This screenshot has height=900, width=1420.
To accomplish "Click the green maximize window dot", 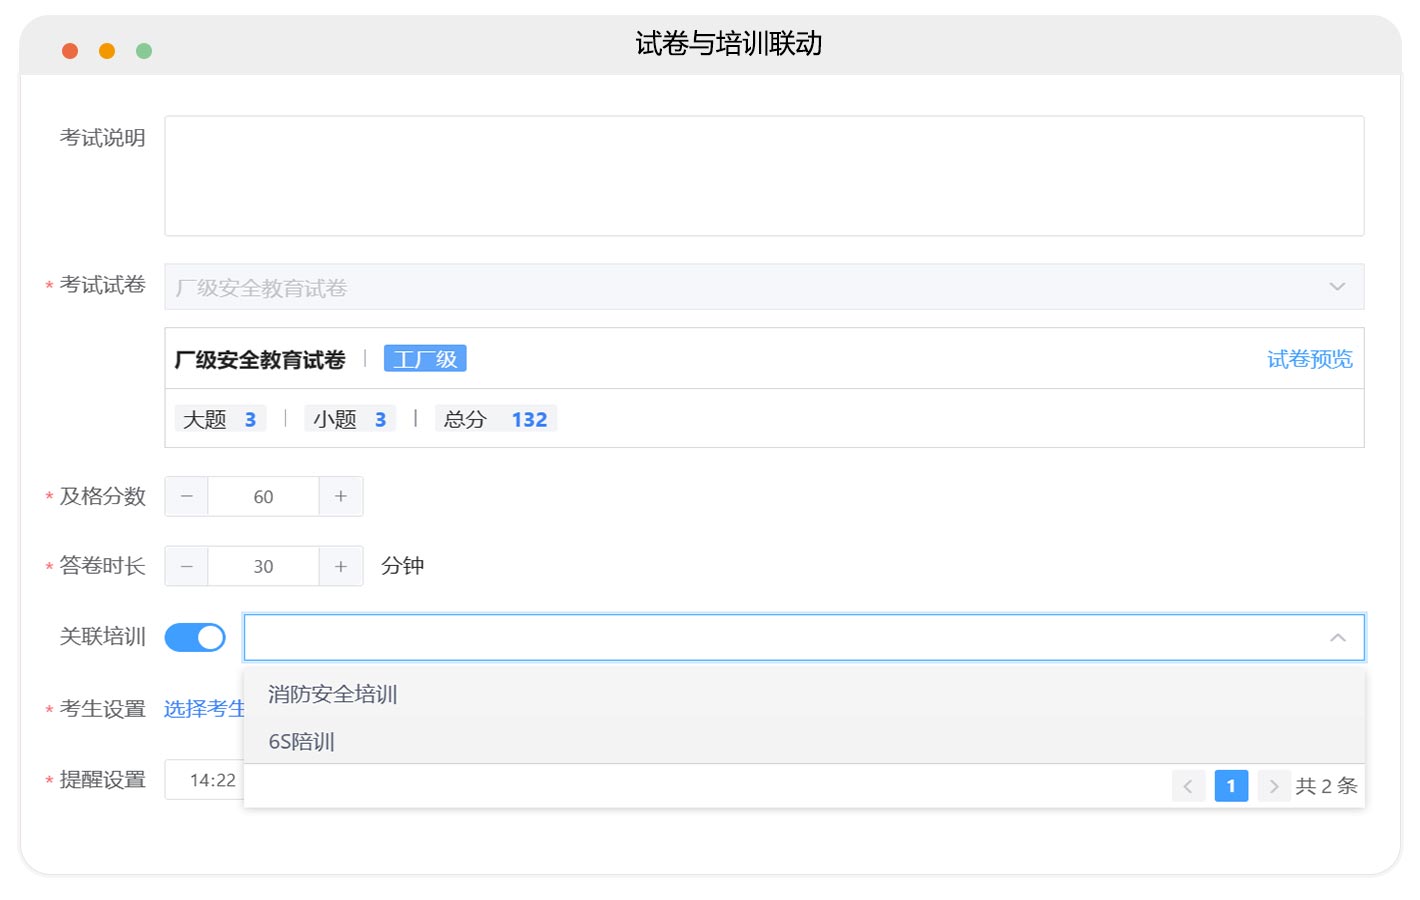I will tap(144, 51).
